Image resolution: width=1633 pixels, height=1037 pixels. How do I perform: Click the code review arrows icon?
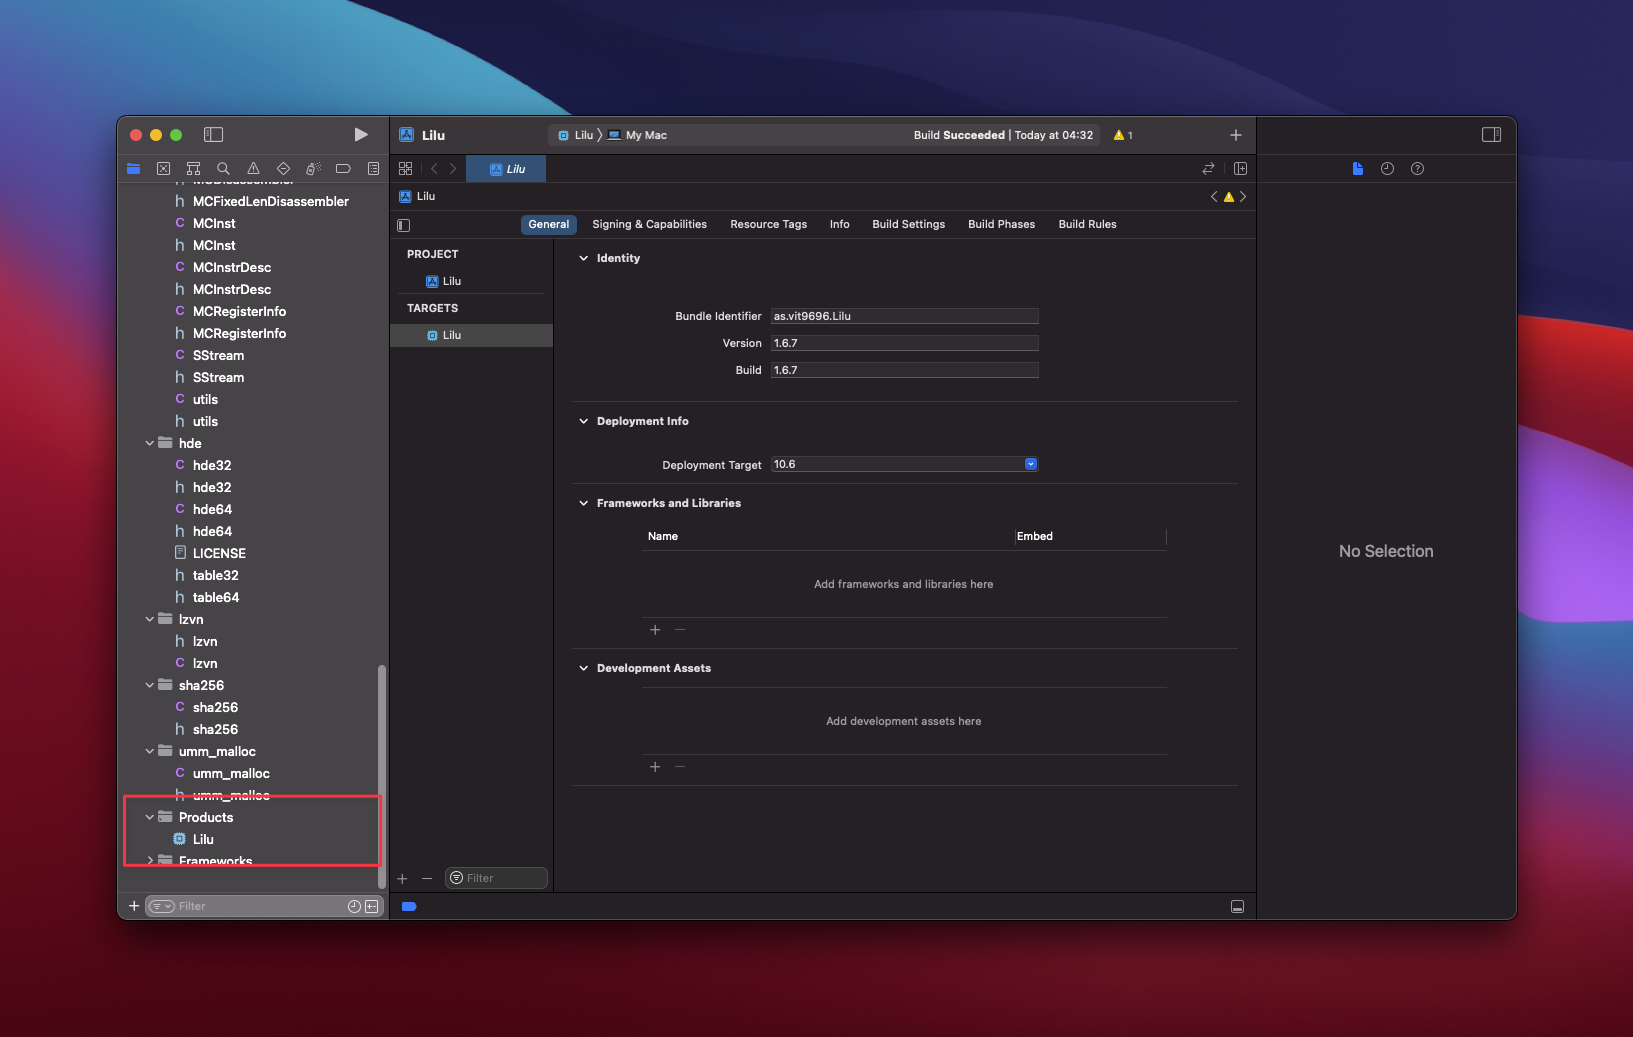tap(1208, 169)
